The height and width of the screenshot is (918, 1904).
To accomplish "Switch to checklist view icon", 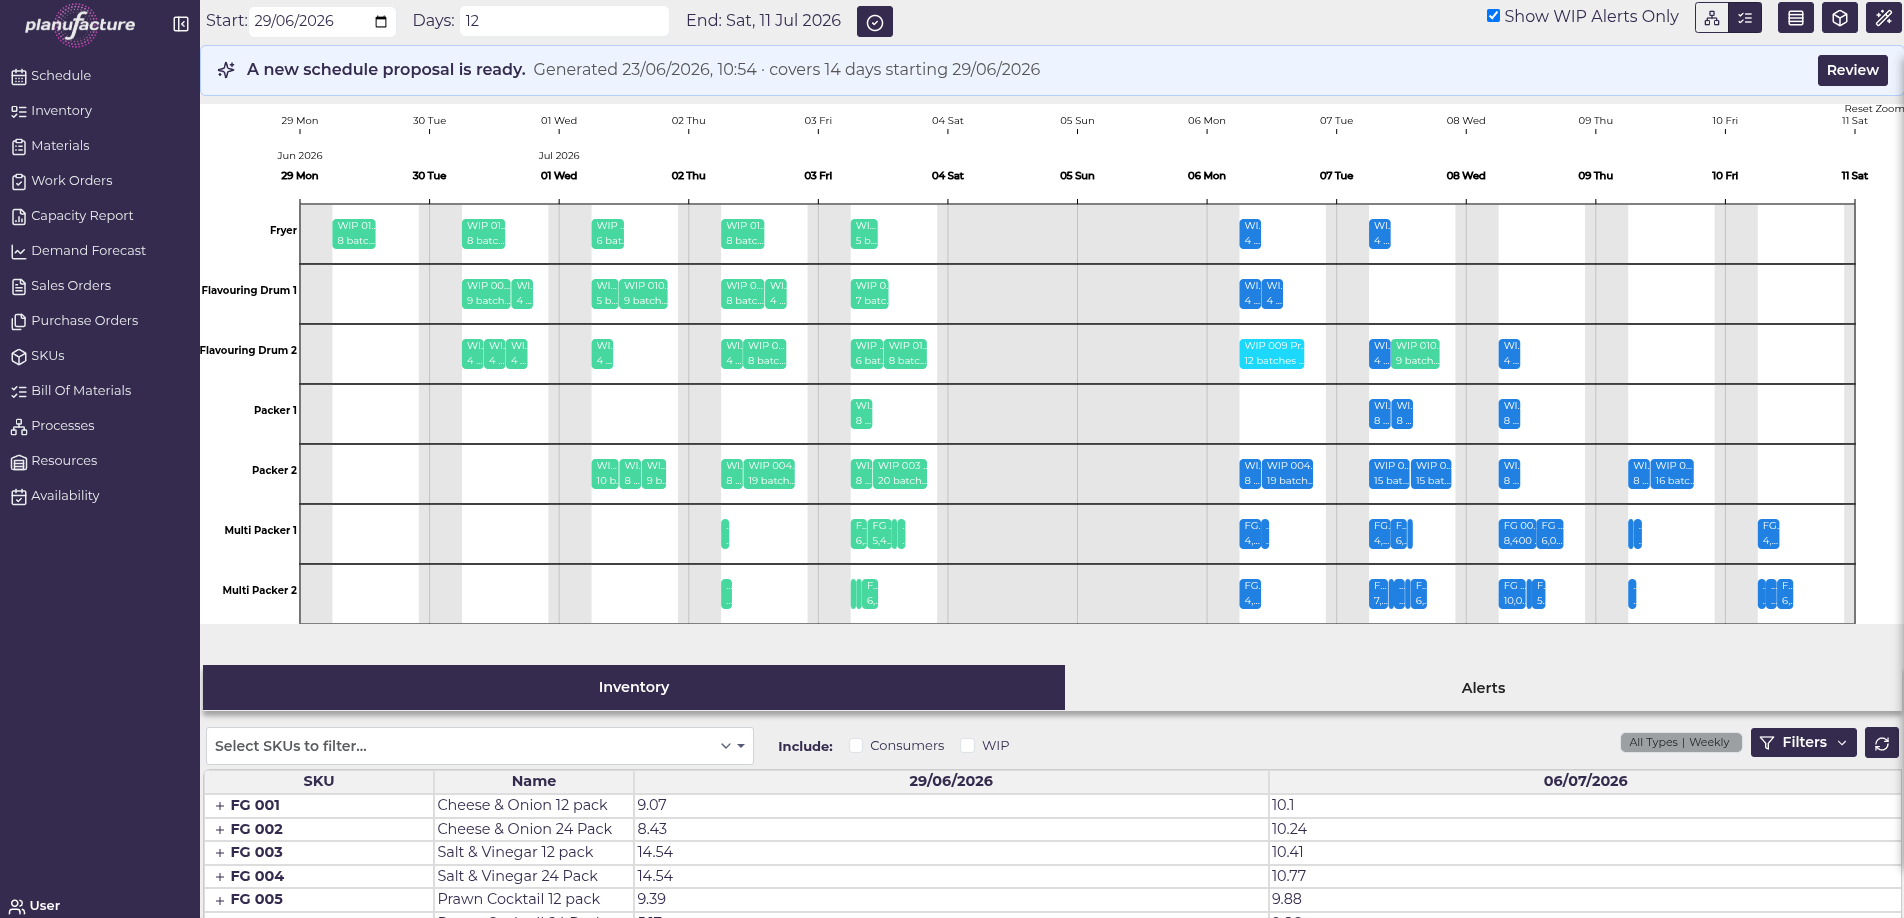I will pyautogui.click(x=1745, y=17).
